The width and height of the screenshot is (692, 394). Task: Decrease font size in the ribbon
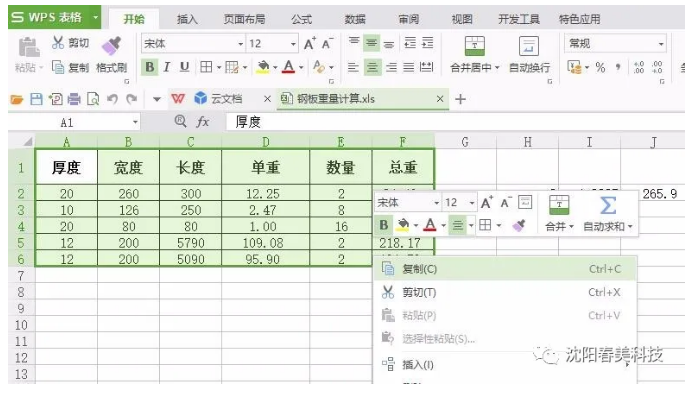click(327, 43)
